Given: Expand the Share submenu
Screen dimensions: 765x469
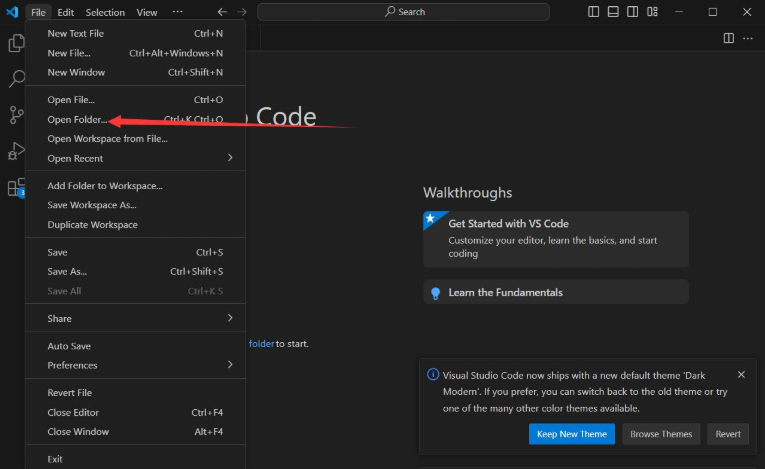Looking at the screenshot, I should click(x=135, y=318).
